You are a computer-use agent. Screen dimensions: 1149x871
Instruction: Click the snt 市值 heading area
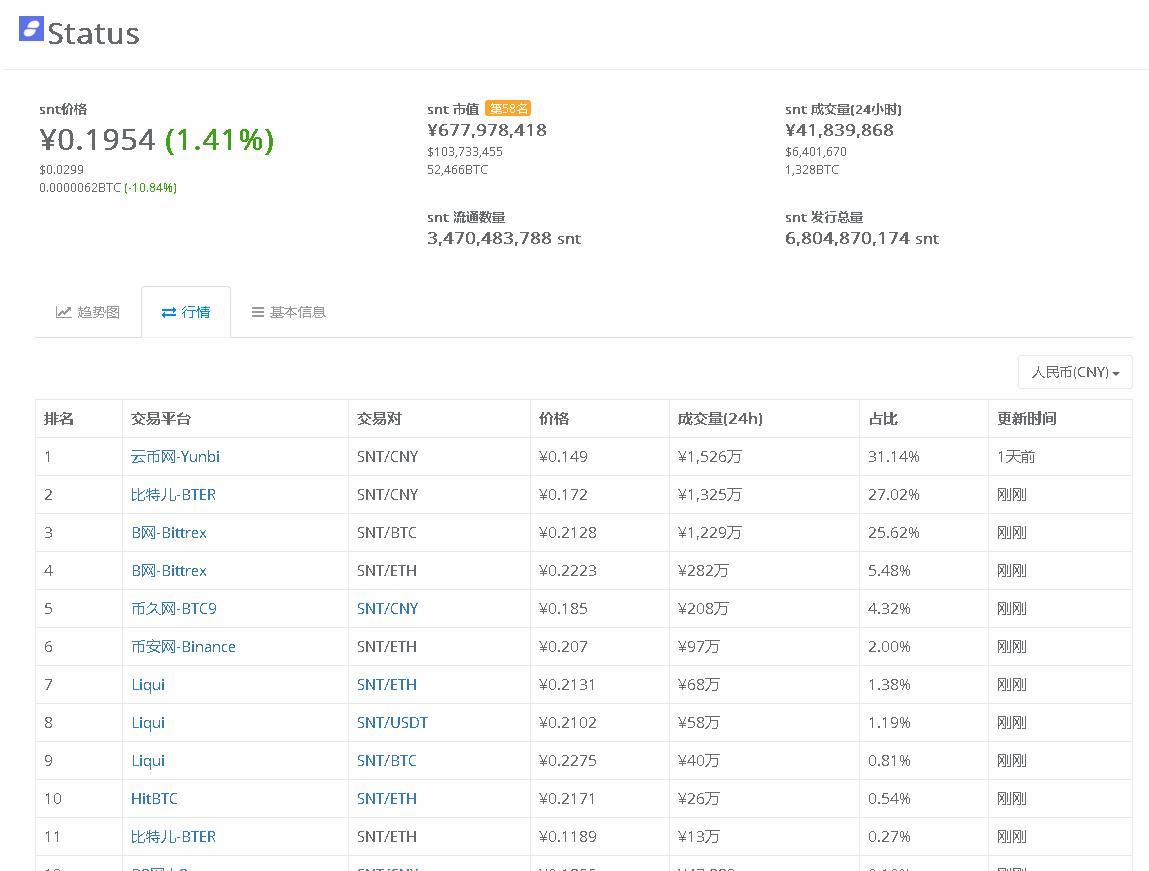tap(453, 108)
